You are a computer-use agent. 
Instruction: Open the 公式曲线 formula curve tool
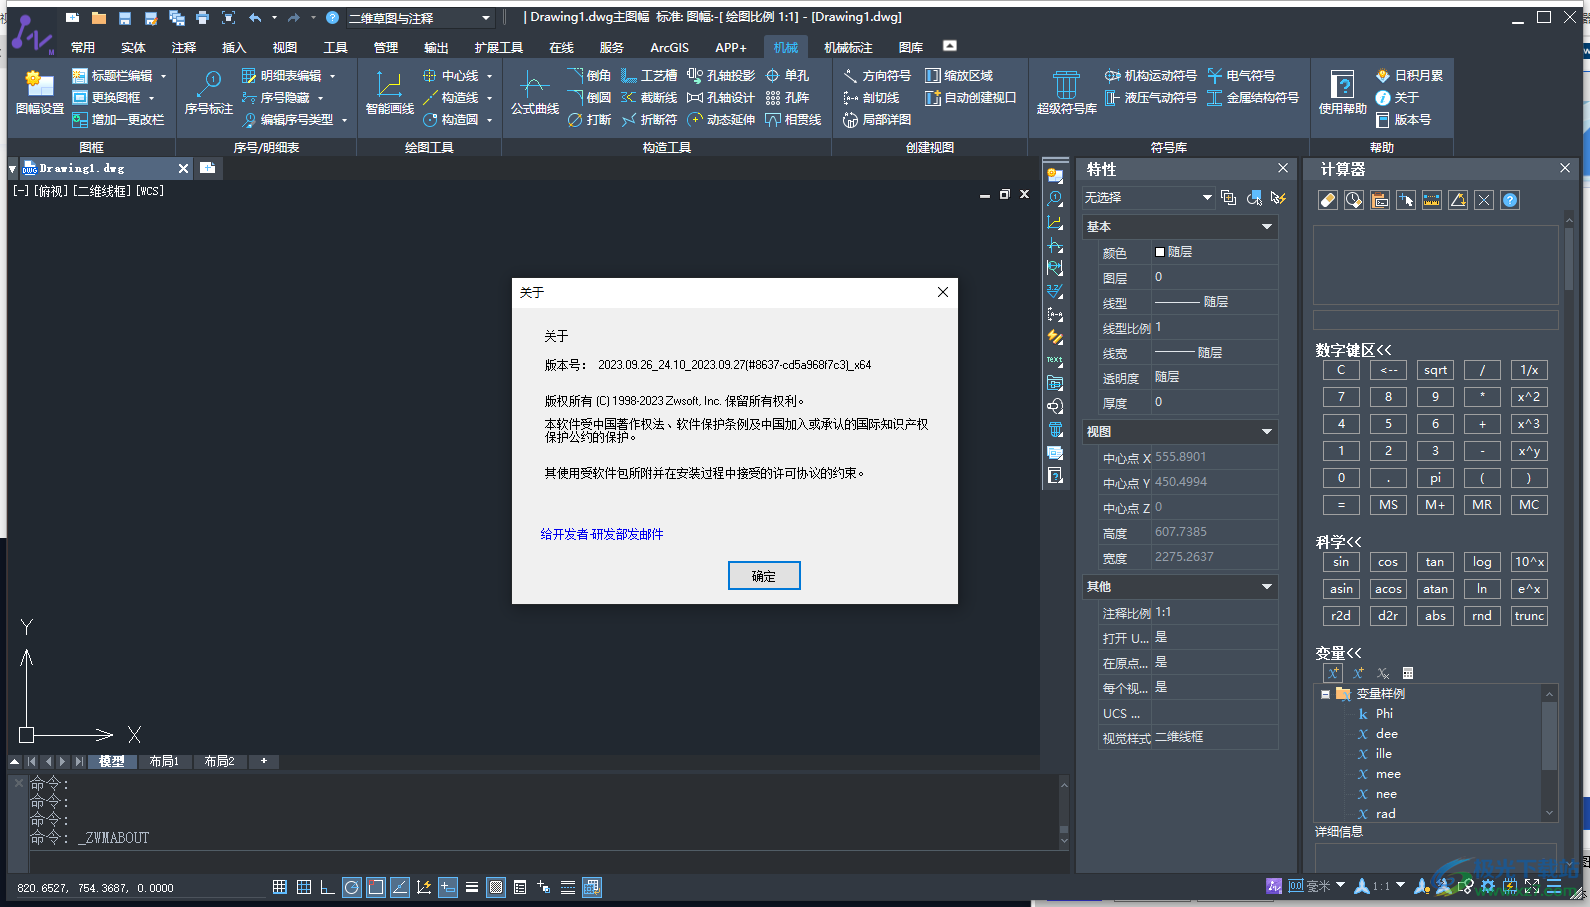click(535, 94)
